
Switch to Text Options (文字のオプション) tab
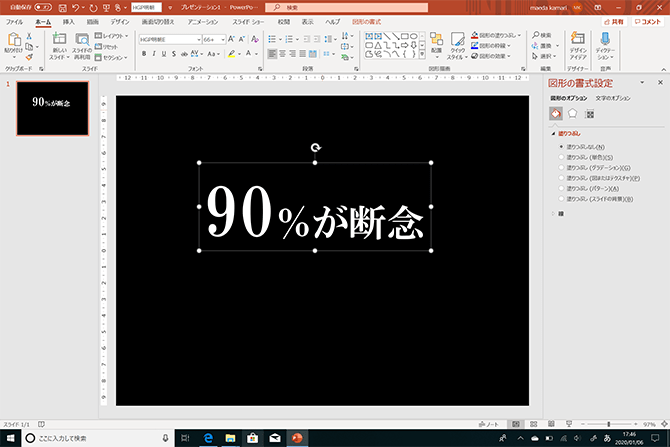[x=613, y=98]
